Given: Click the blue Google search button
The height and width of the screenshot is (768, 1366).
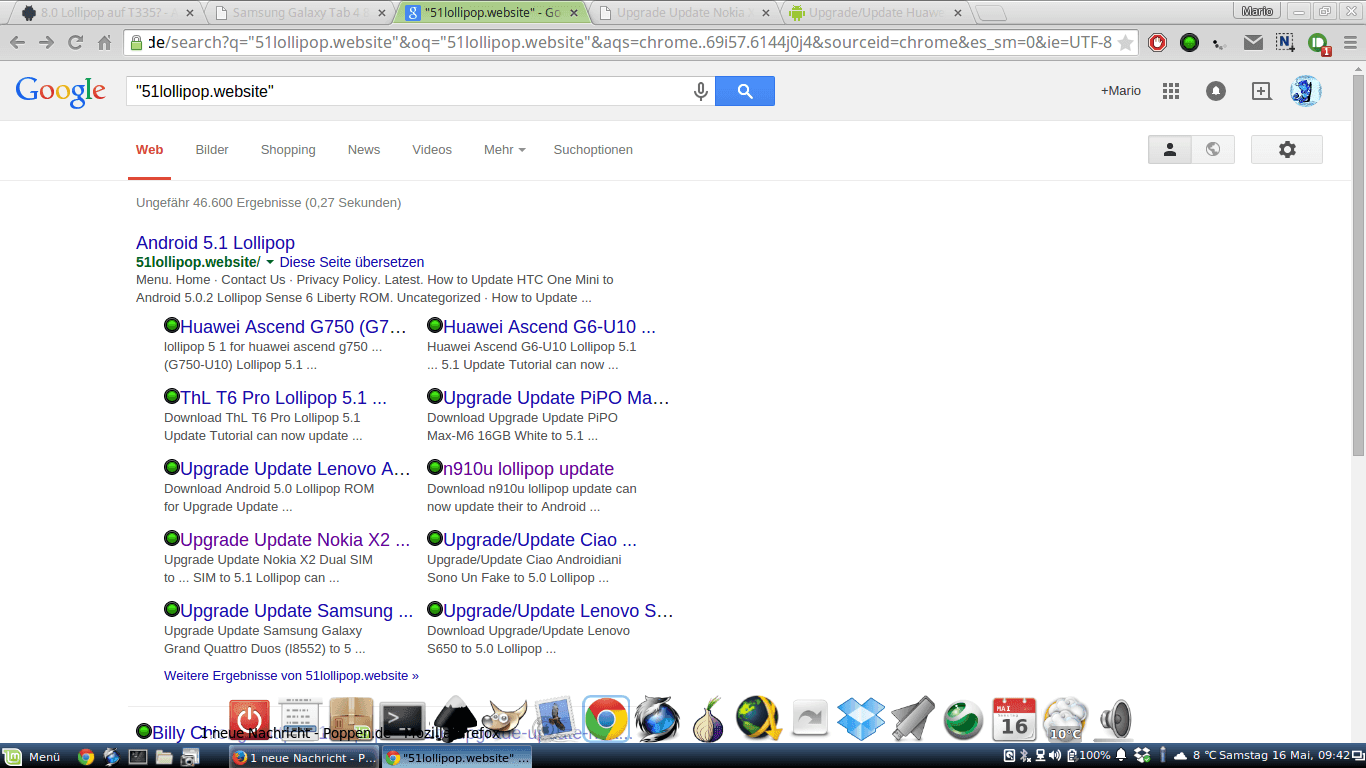Looking at the screenshot, I should pyautogui.click(x=745, y=91).
